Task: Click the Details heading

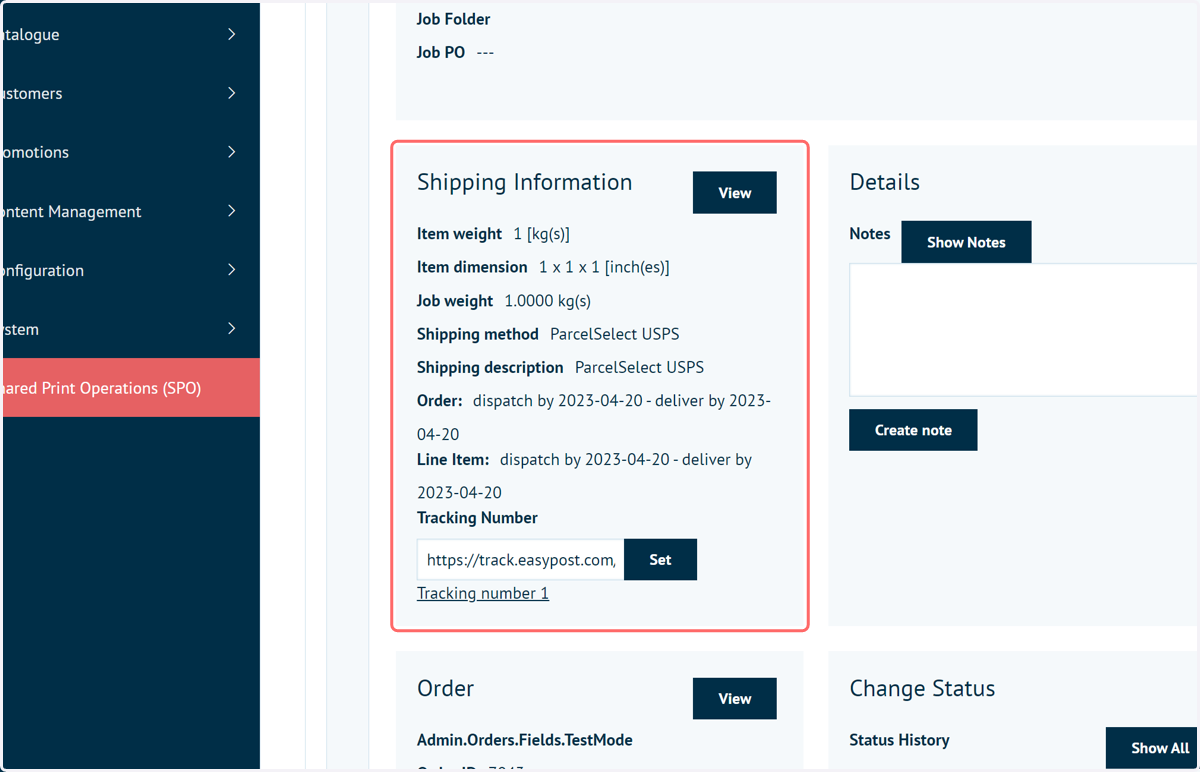Action: (x=885, y=182)
